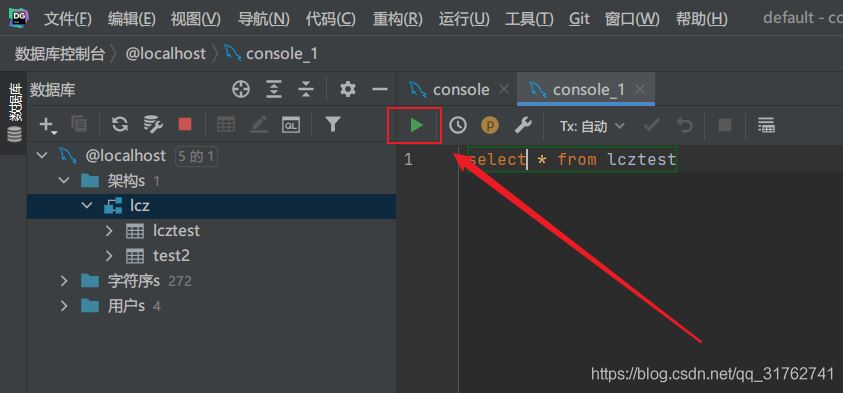The image size is (843, 393).
Task: Collapse the @localhost data source node
Action: (x=41, y=156)
